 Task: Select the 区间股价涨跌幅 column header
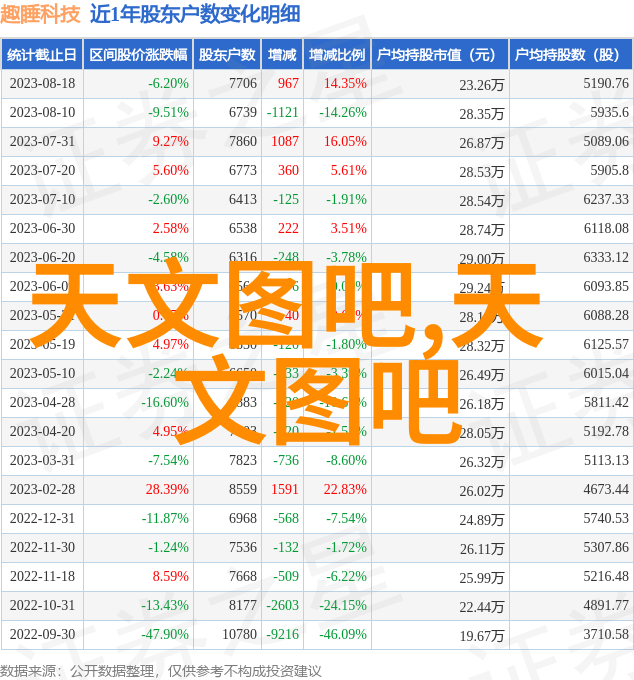pyautogui.click(x=138, y=55)
